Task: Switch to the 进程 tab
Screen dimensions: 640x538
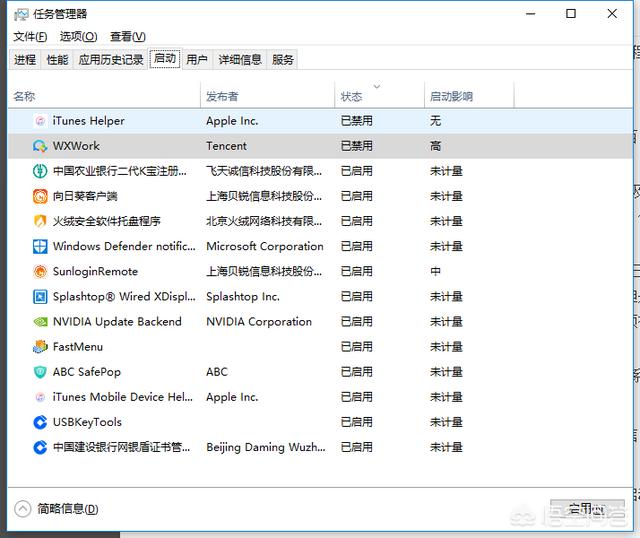Action: [25, 60]
